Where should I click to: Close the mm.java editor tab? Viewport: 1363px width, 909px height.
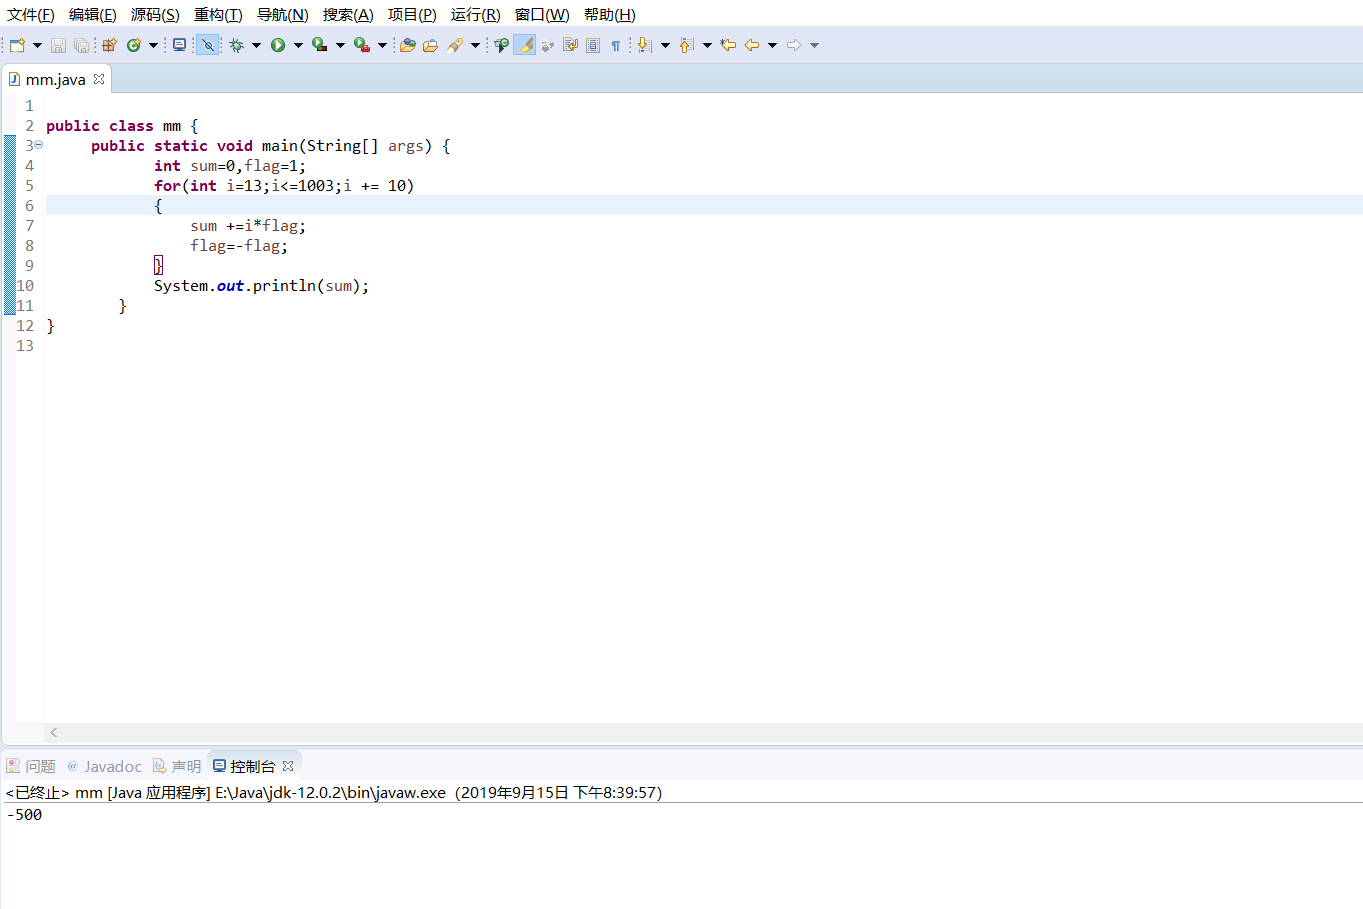click(x=99, y=79)
